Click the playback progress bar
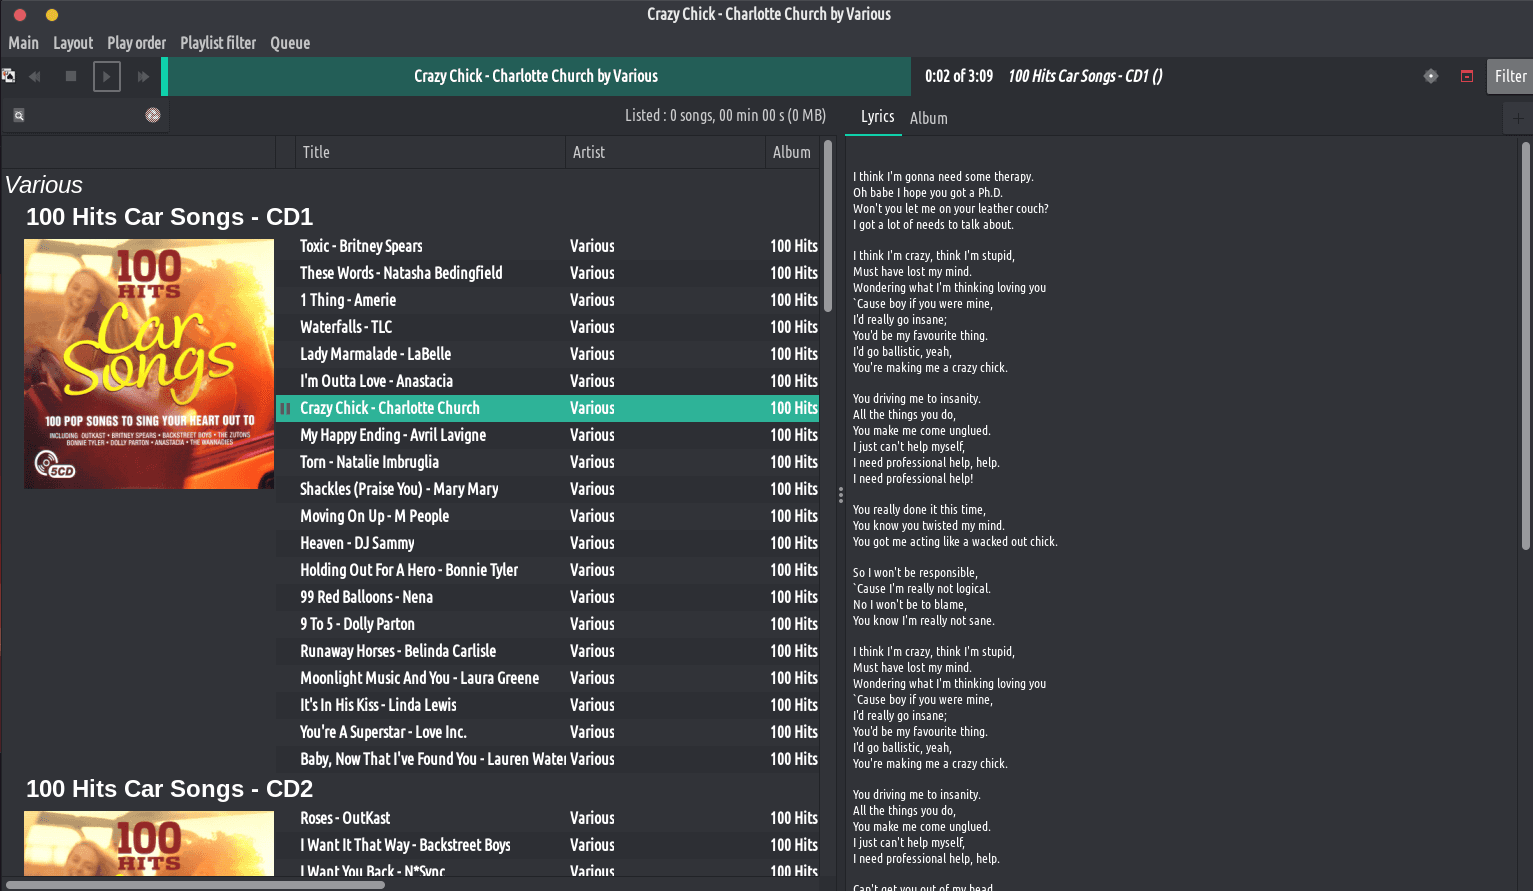This screenshot has height=891, width=1533. pos(537,76)
